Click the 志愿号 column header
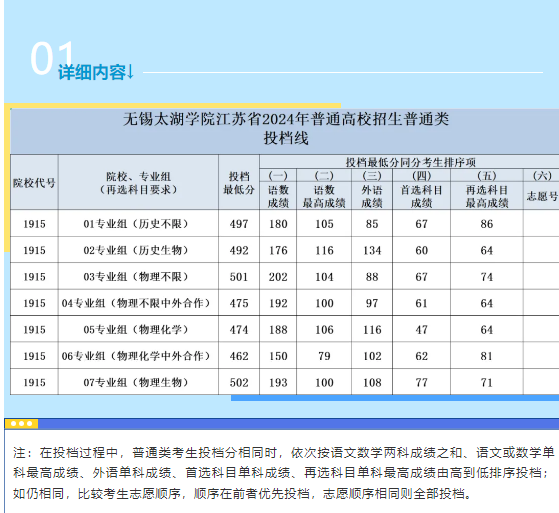559x513 pixels. 542,196
